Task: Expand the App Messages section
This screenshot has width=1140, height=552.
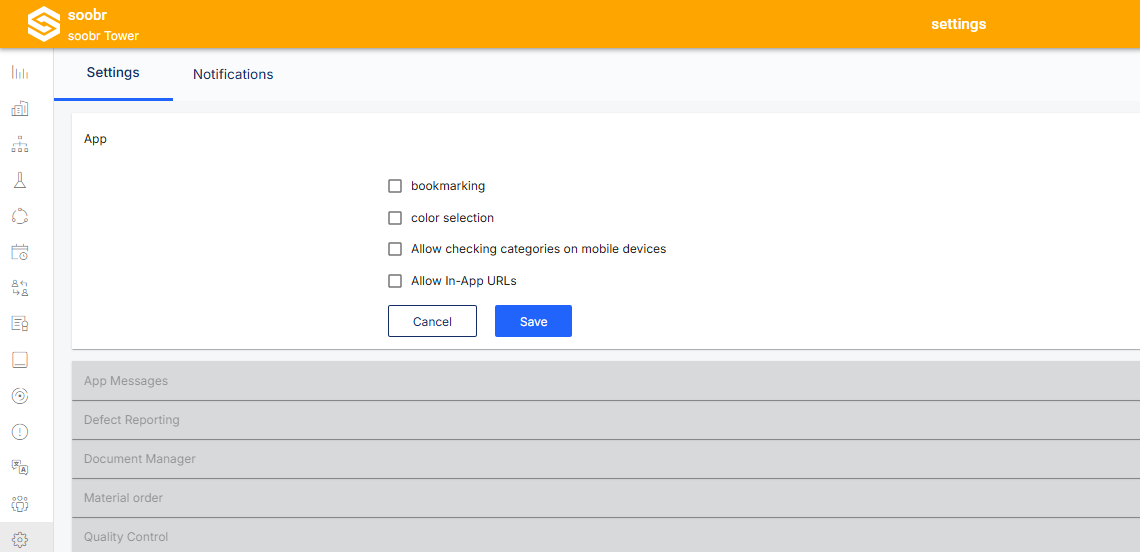Action: pos(606,381)
